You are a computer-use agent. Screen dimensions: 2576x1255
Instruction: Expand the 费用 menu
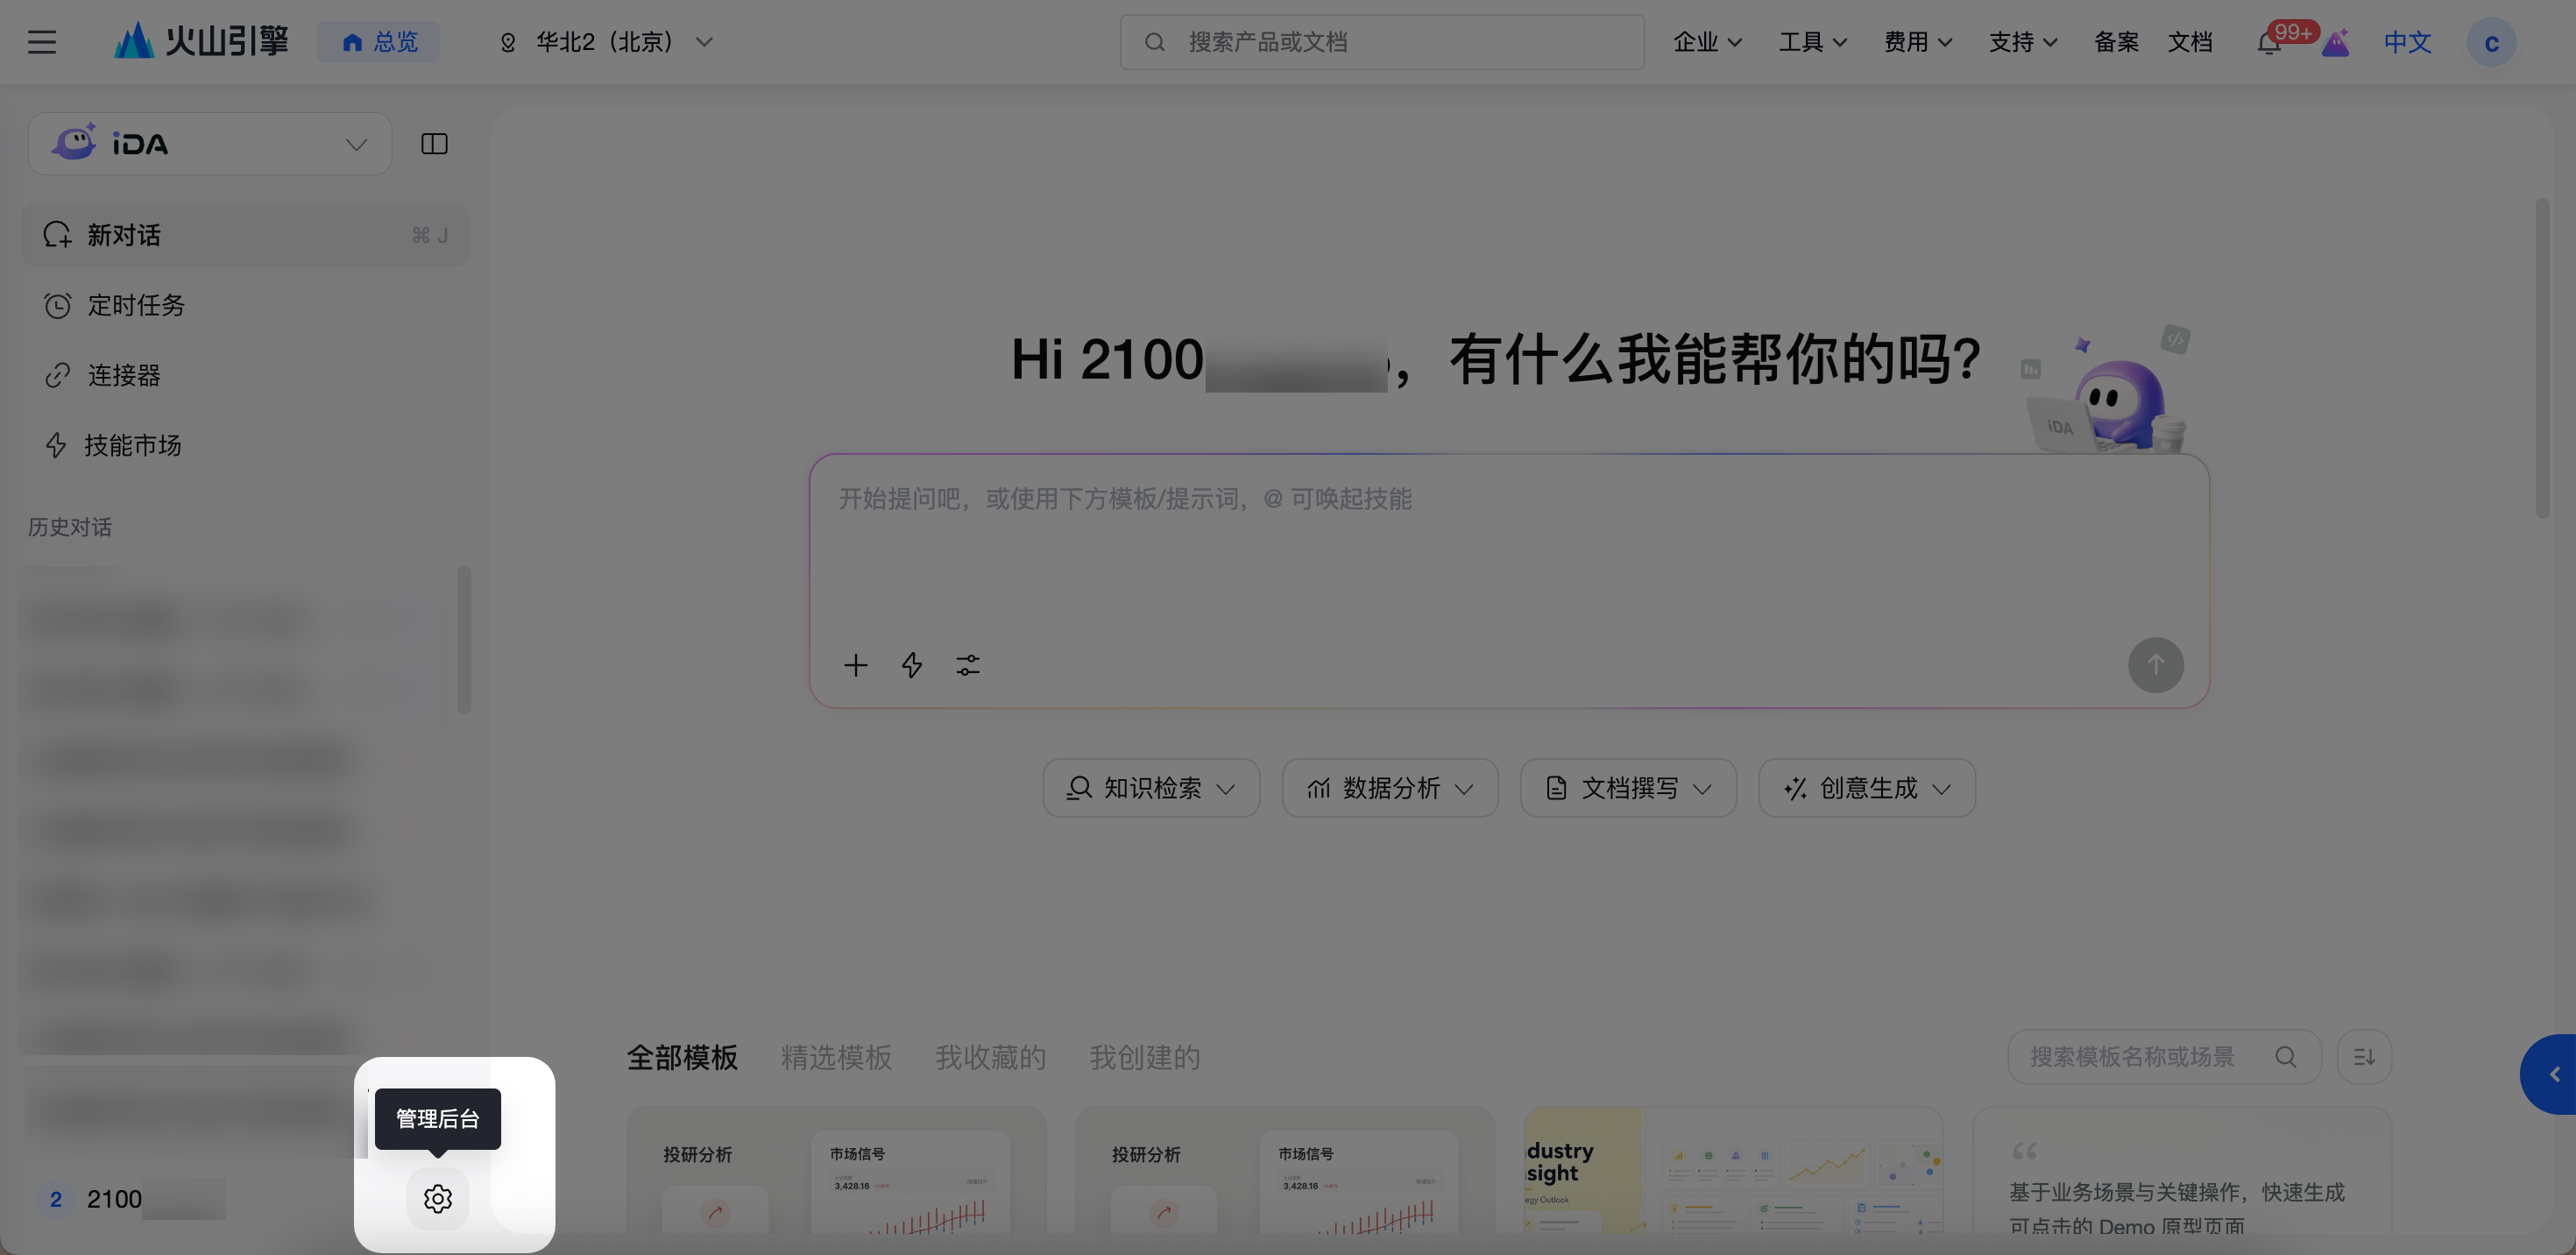tap(1918, 42)
